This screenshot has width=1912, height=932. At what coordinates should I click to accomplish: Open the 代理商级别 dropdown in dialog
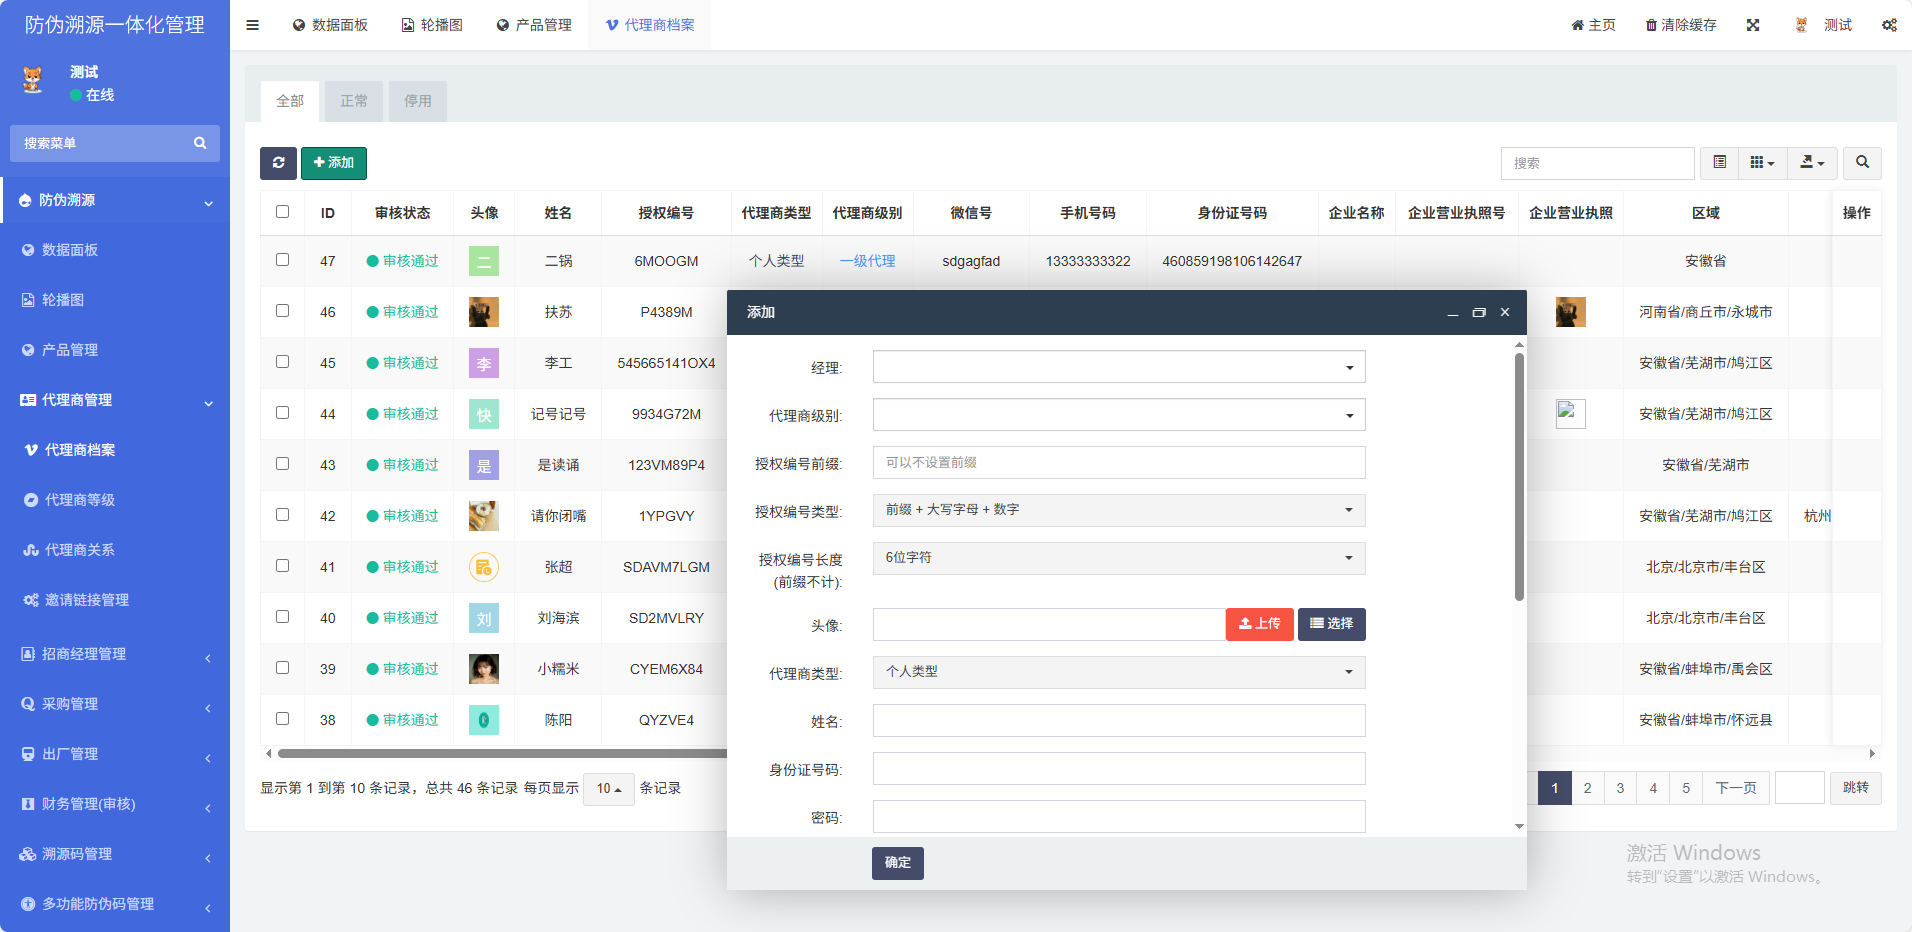click(1118, 415)
